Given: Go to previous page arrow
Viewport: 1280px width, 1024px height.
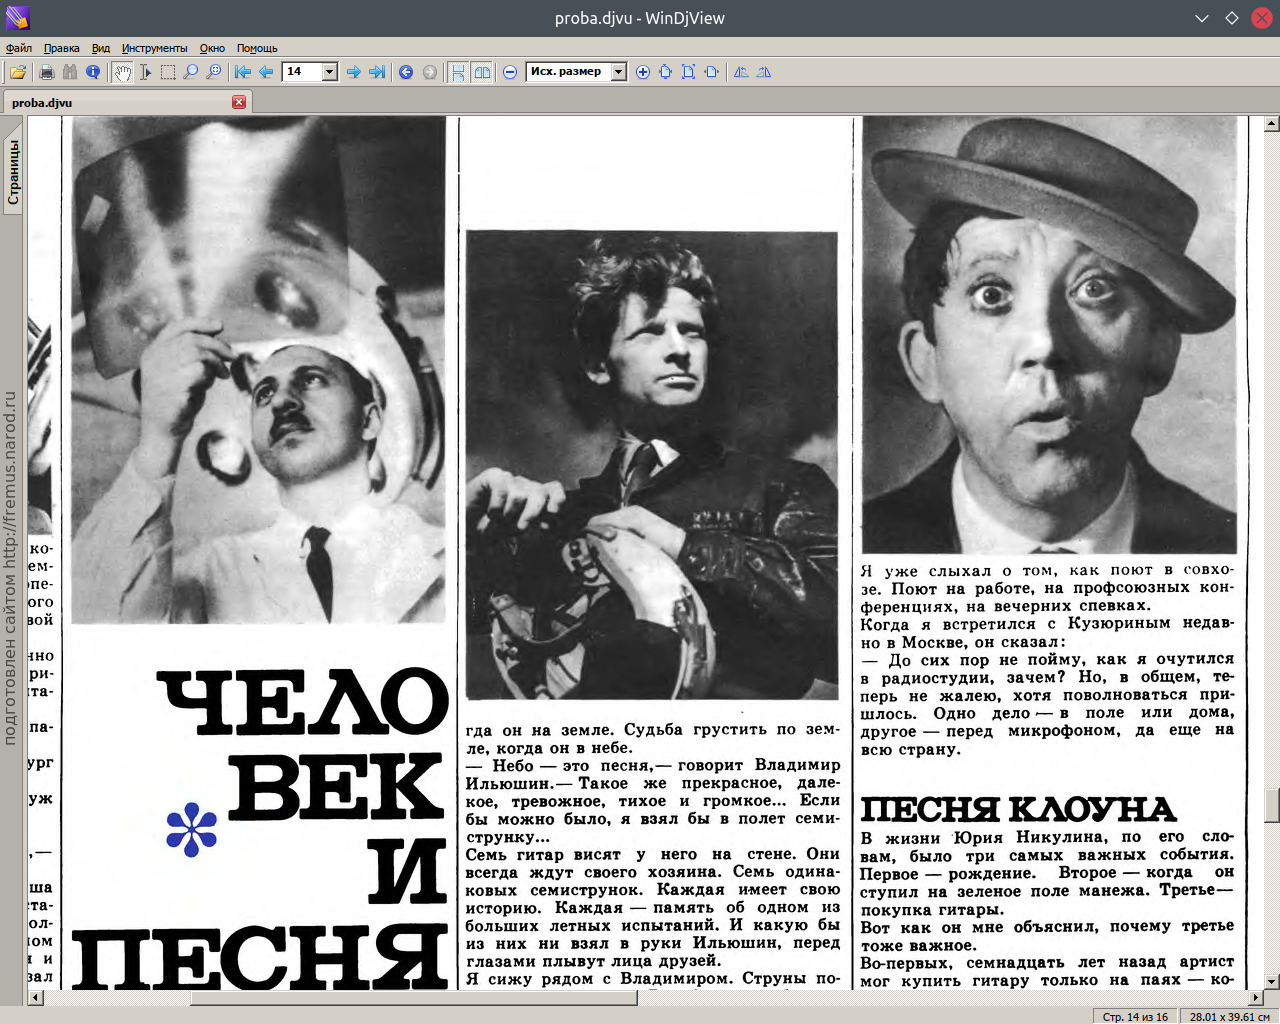Looking at the screenshot, I should pos(266,72).
